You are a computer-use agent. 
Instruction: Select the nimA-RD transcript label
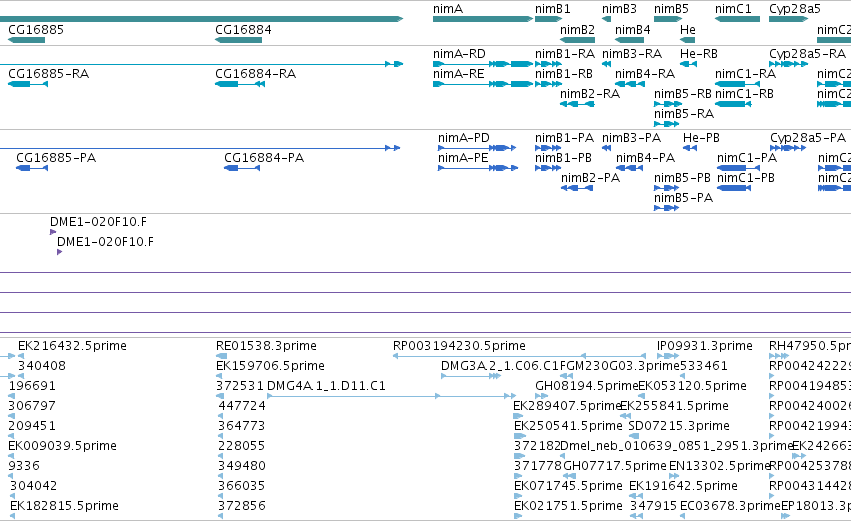(x=459, y=54)
